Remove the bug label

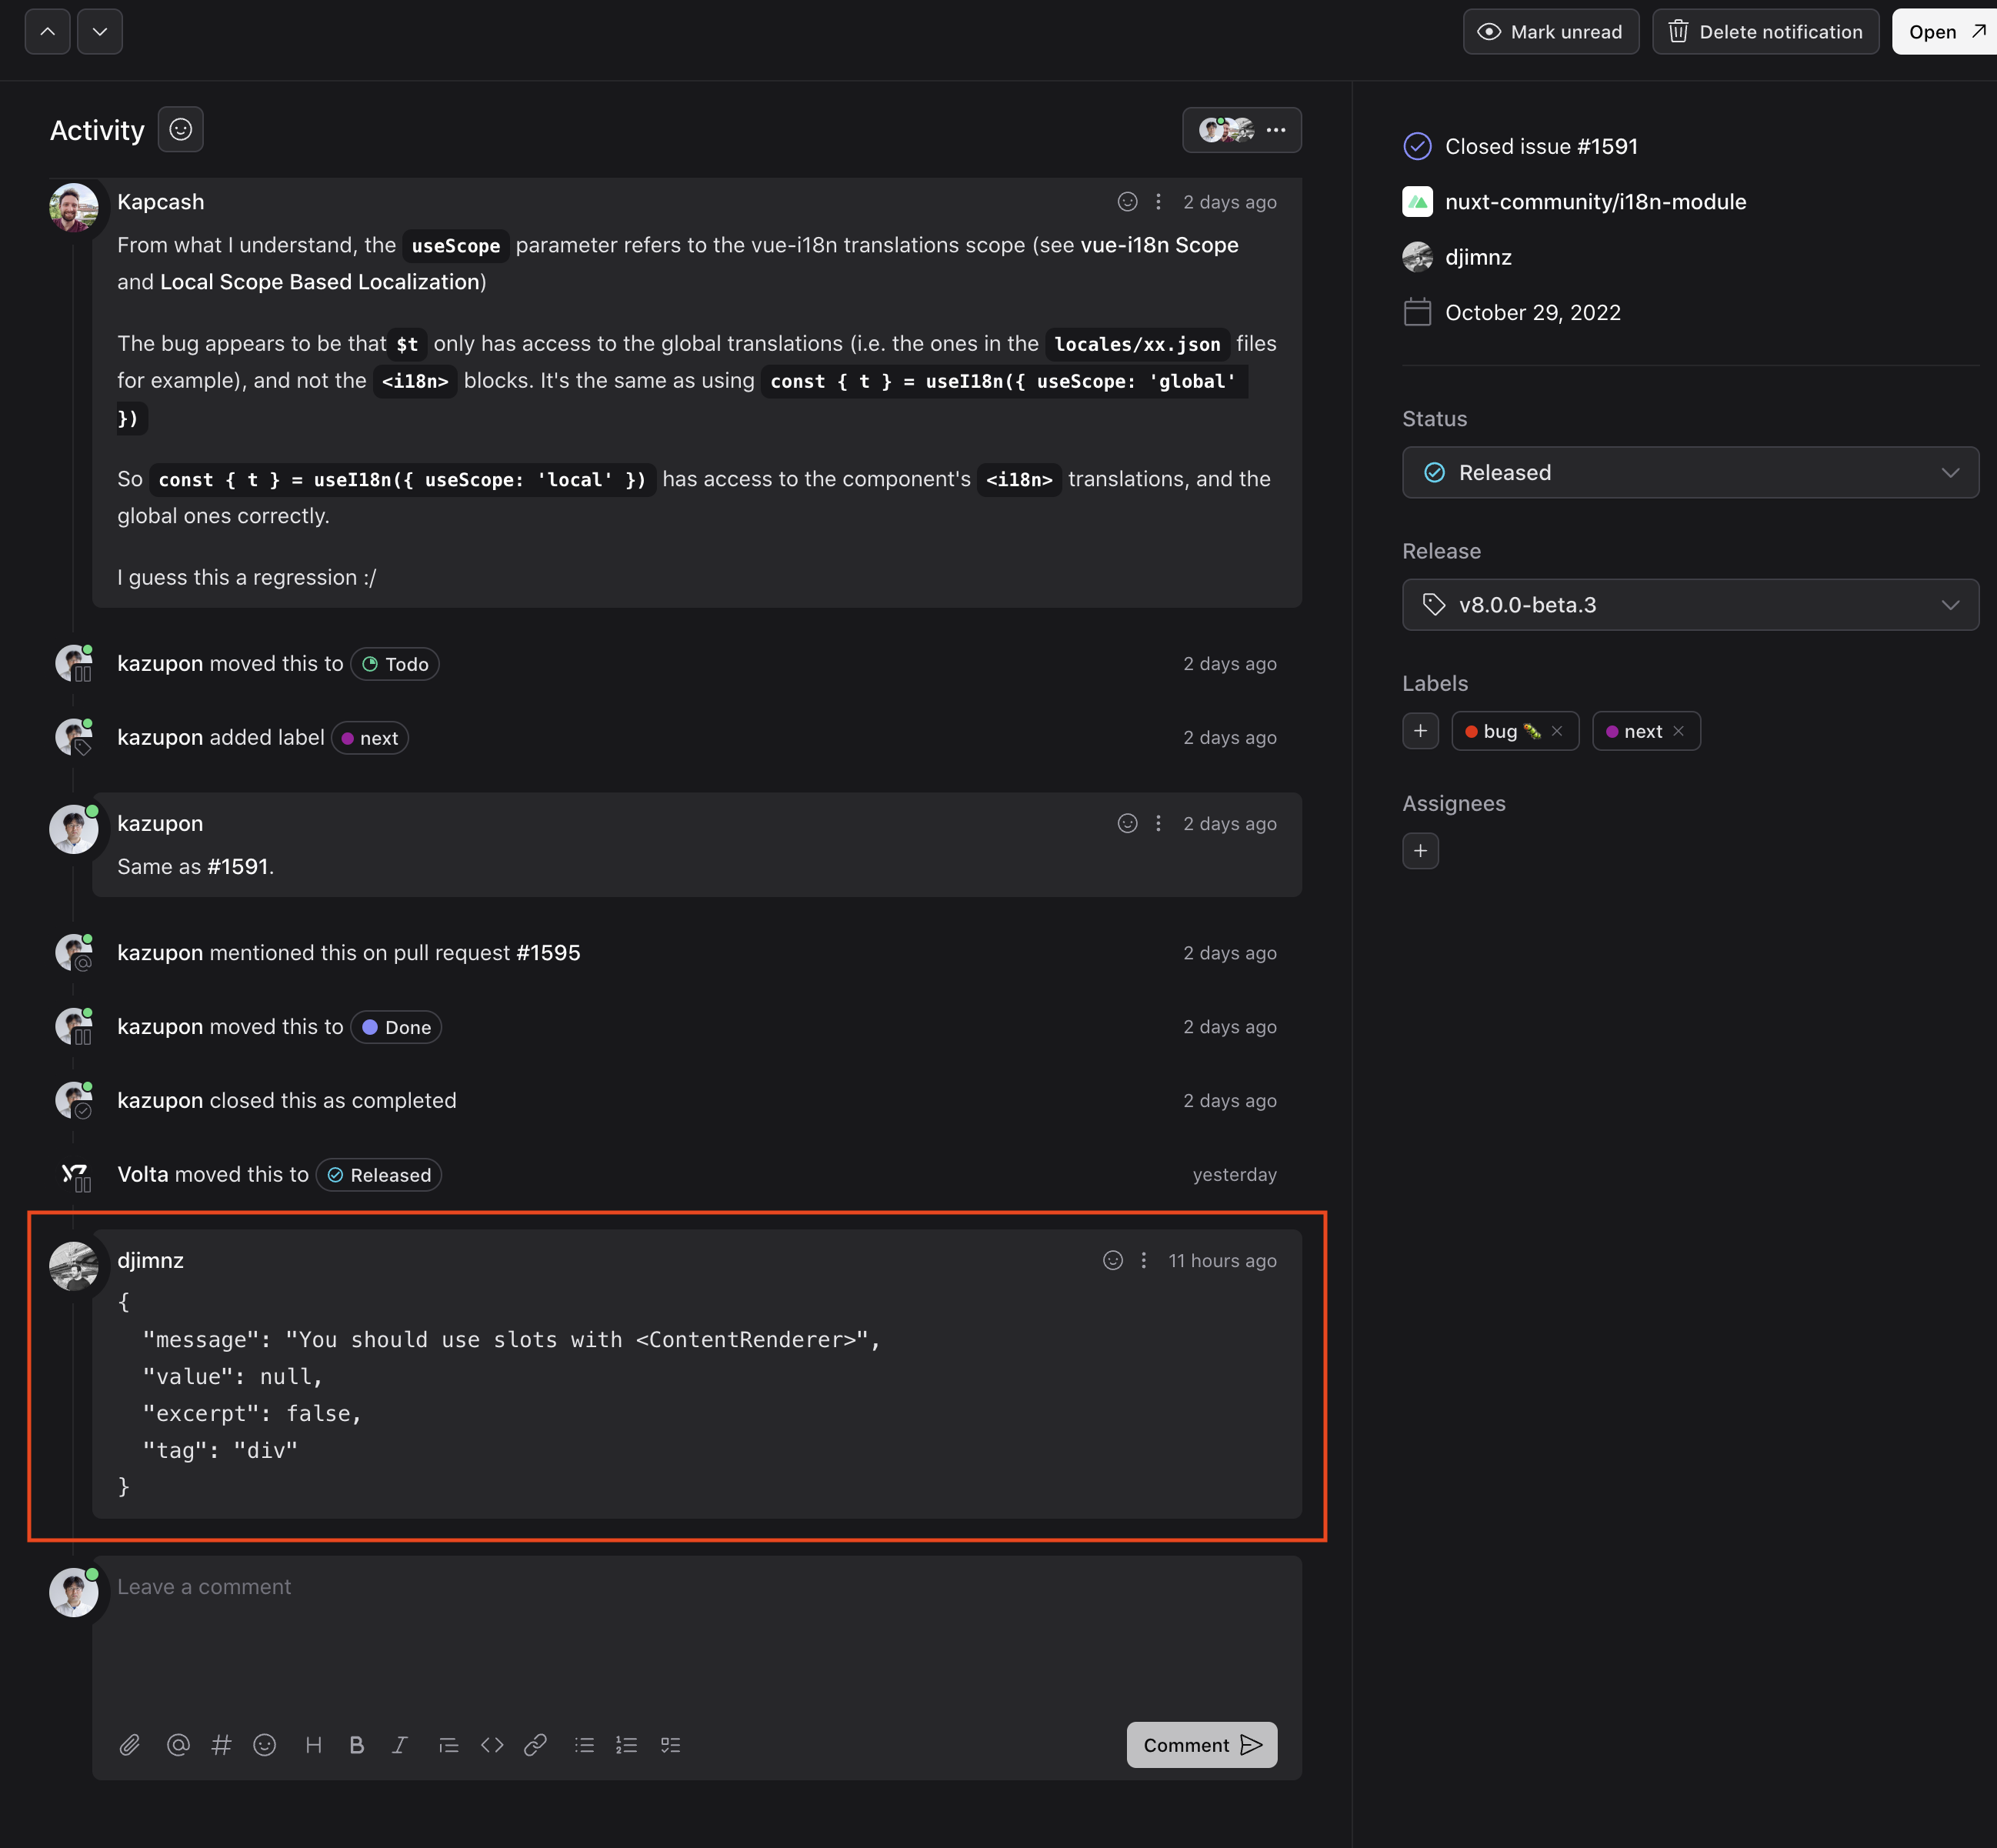point(1556,731)
